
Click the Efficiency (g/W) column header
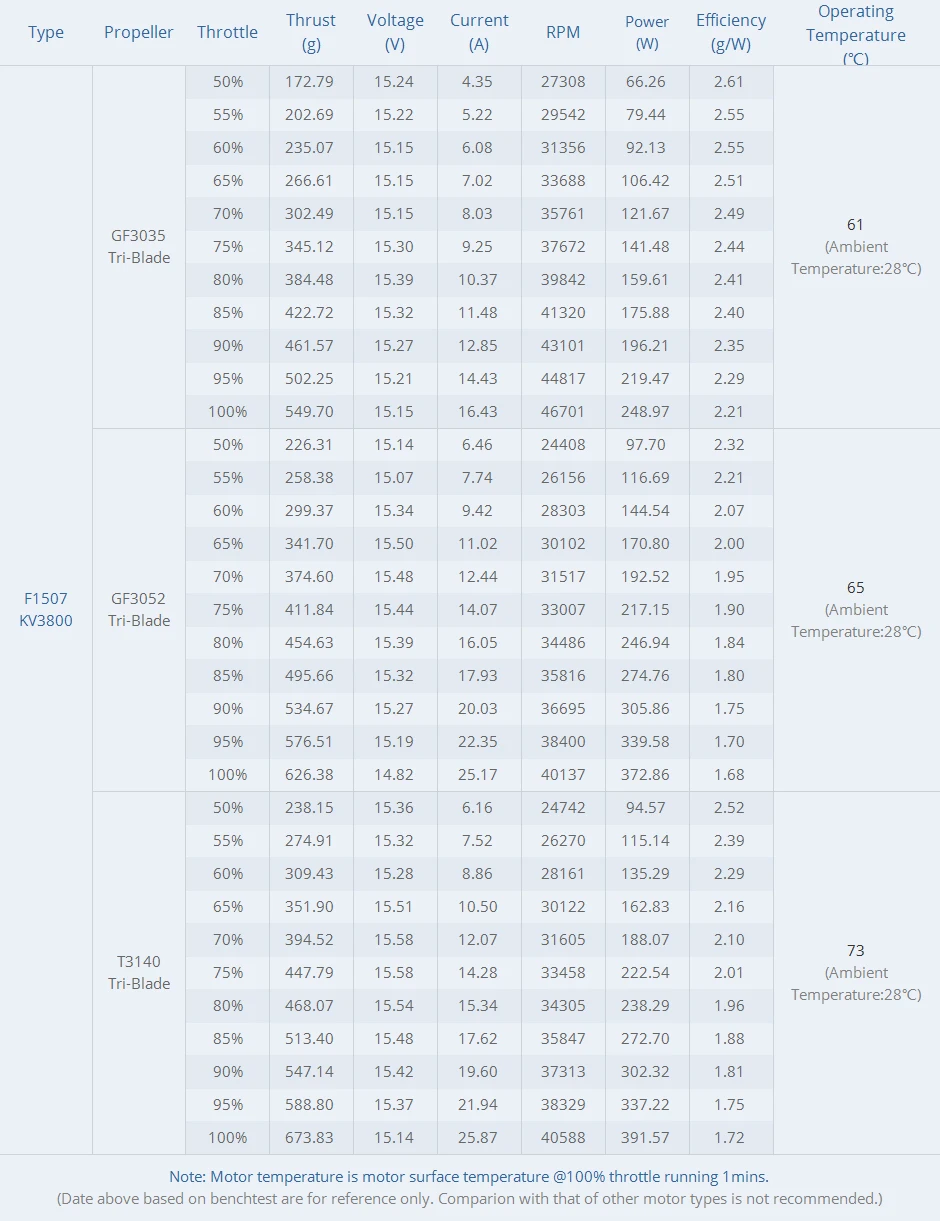pos(731,33)
